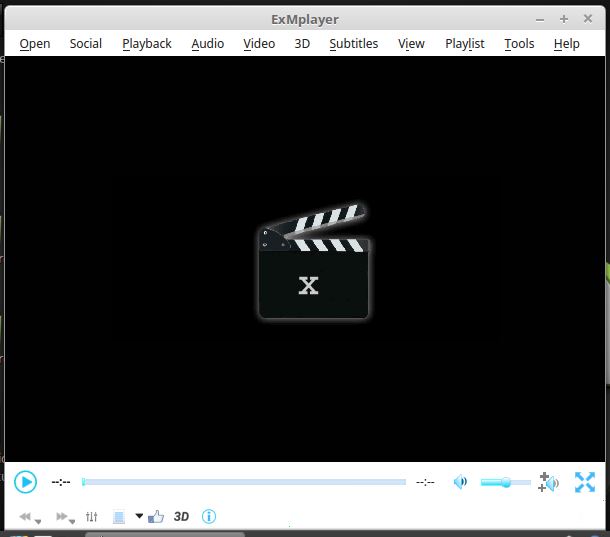
Task: Open the Audio menu
Action: click(x=208, y=44)
